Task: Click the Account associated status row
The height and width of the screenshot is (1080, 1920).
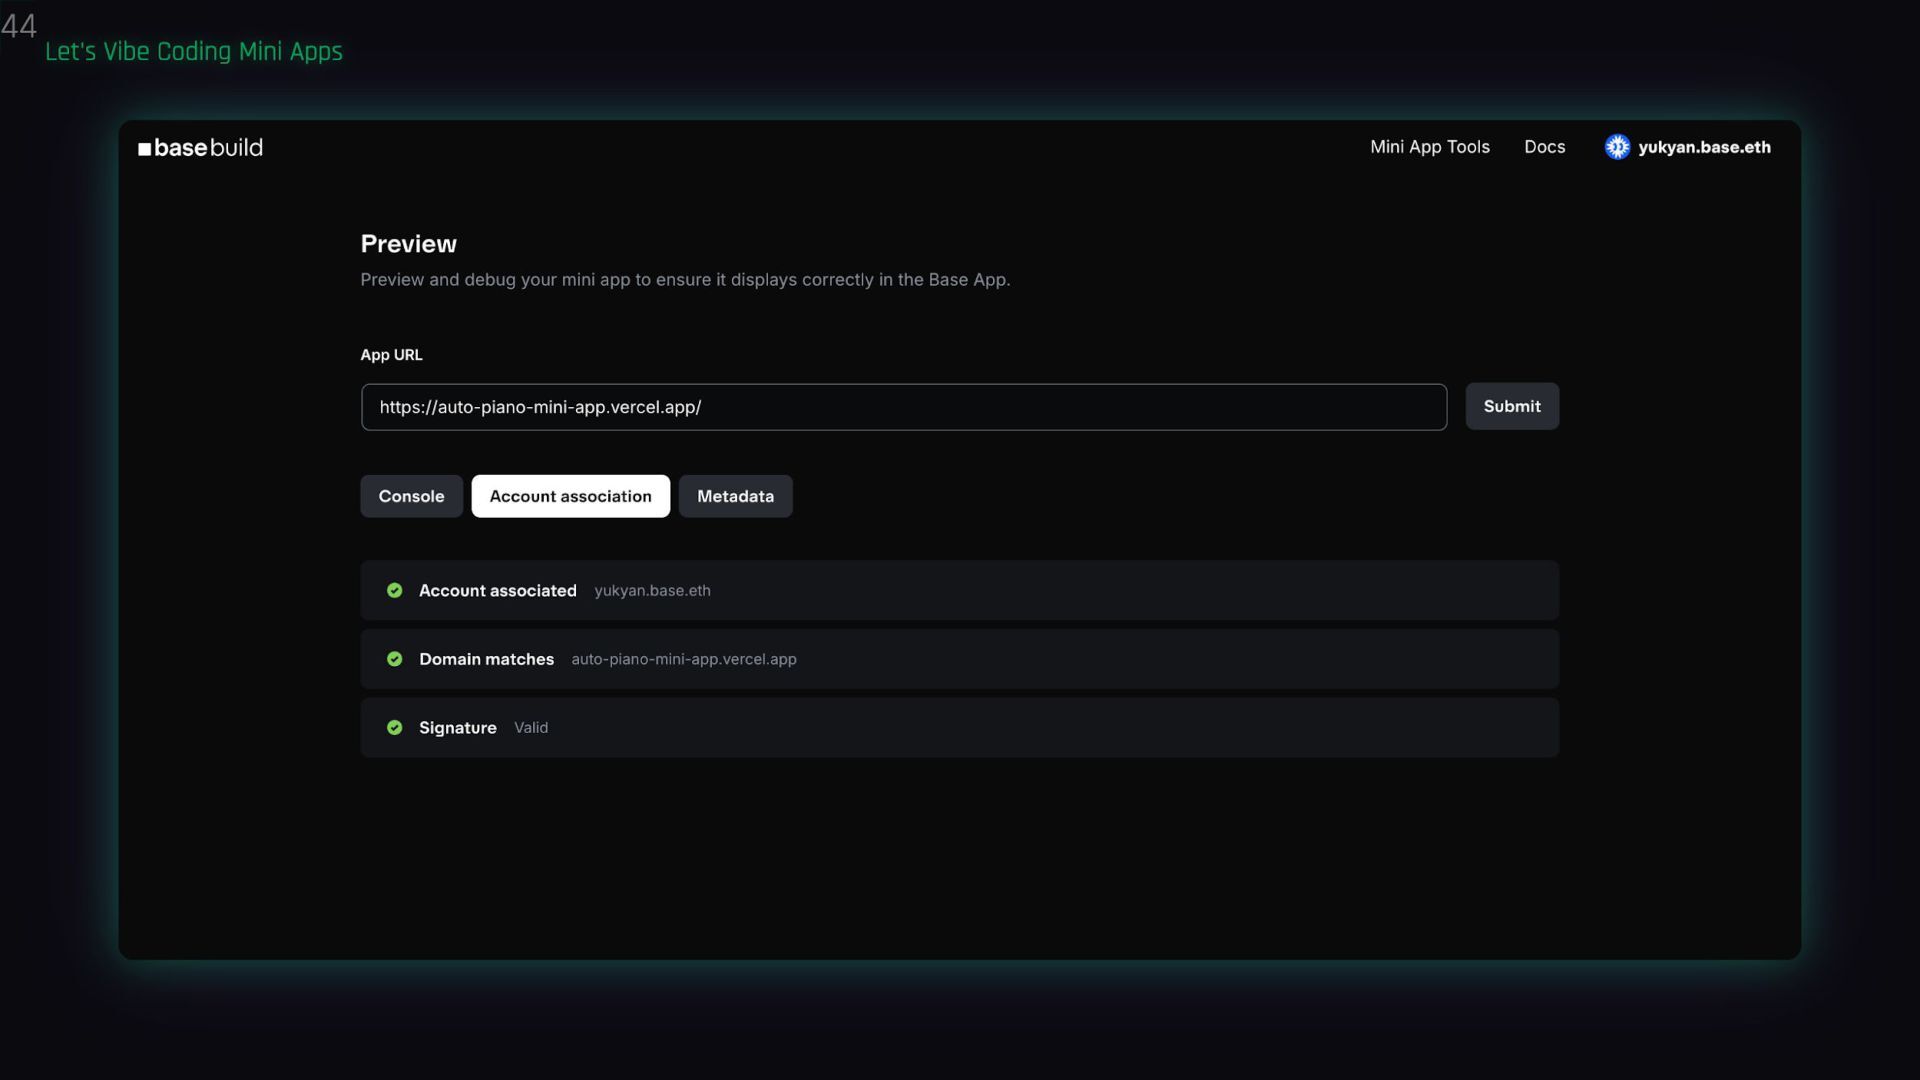Action: (958, 591)
